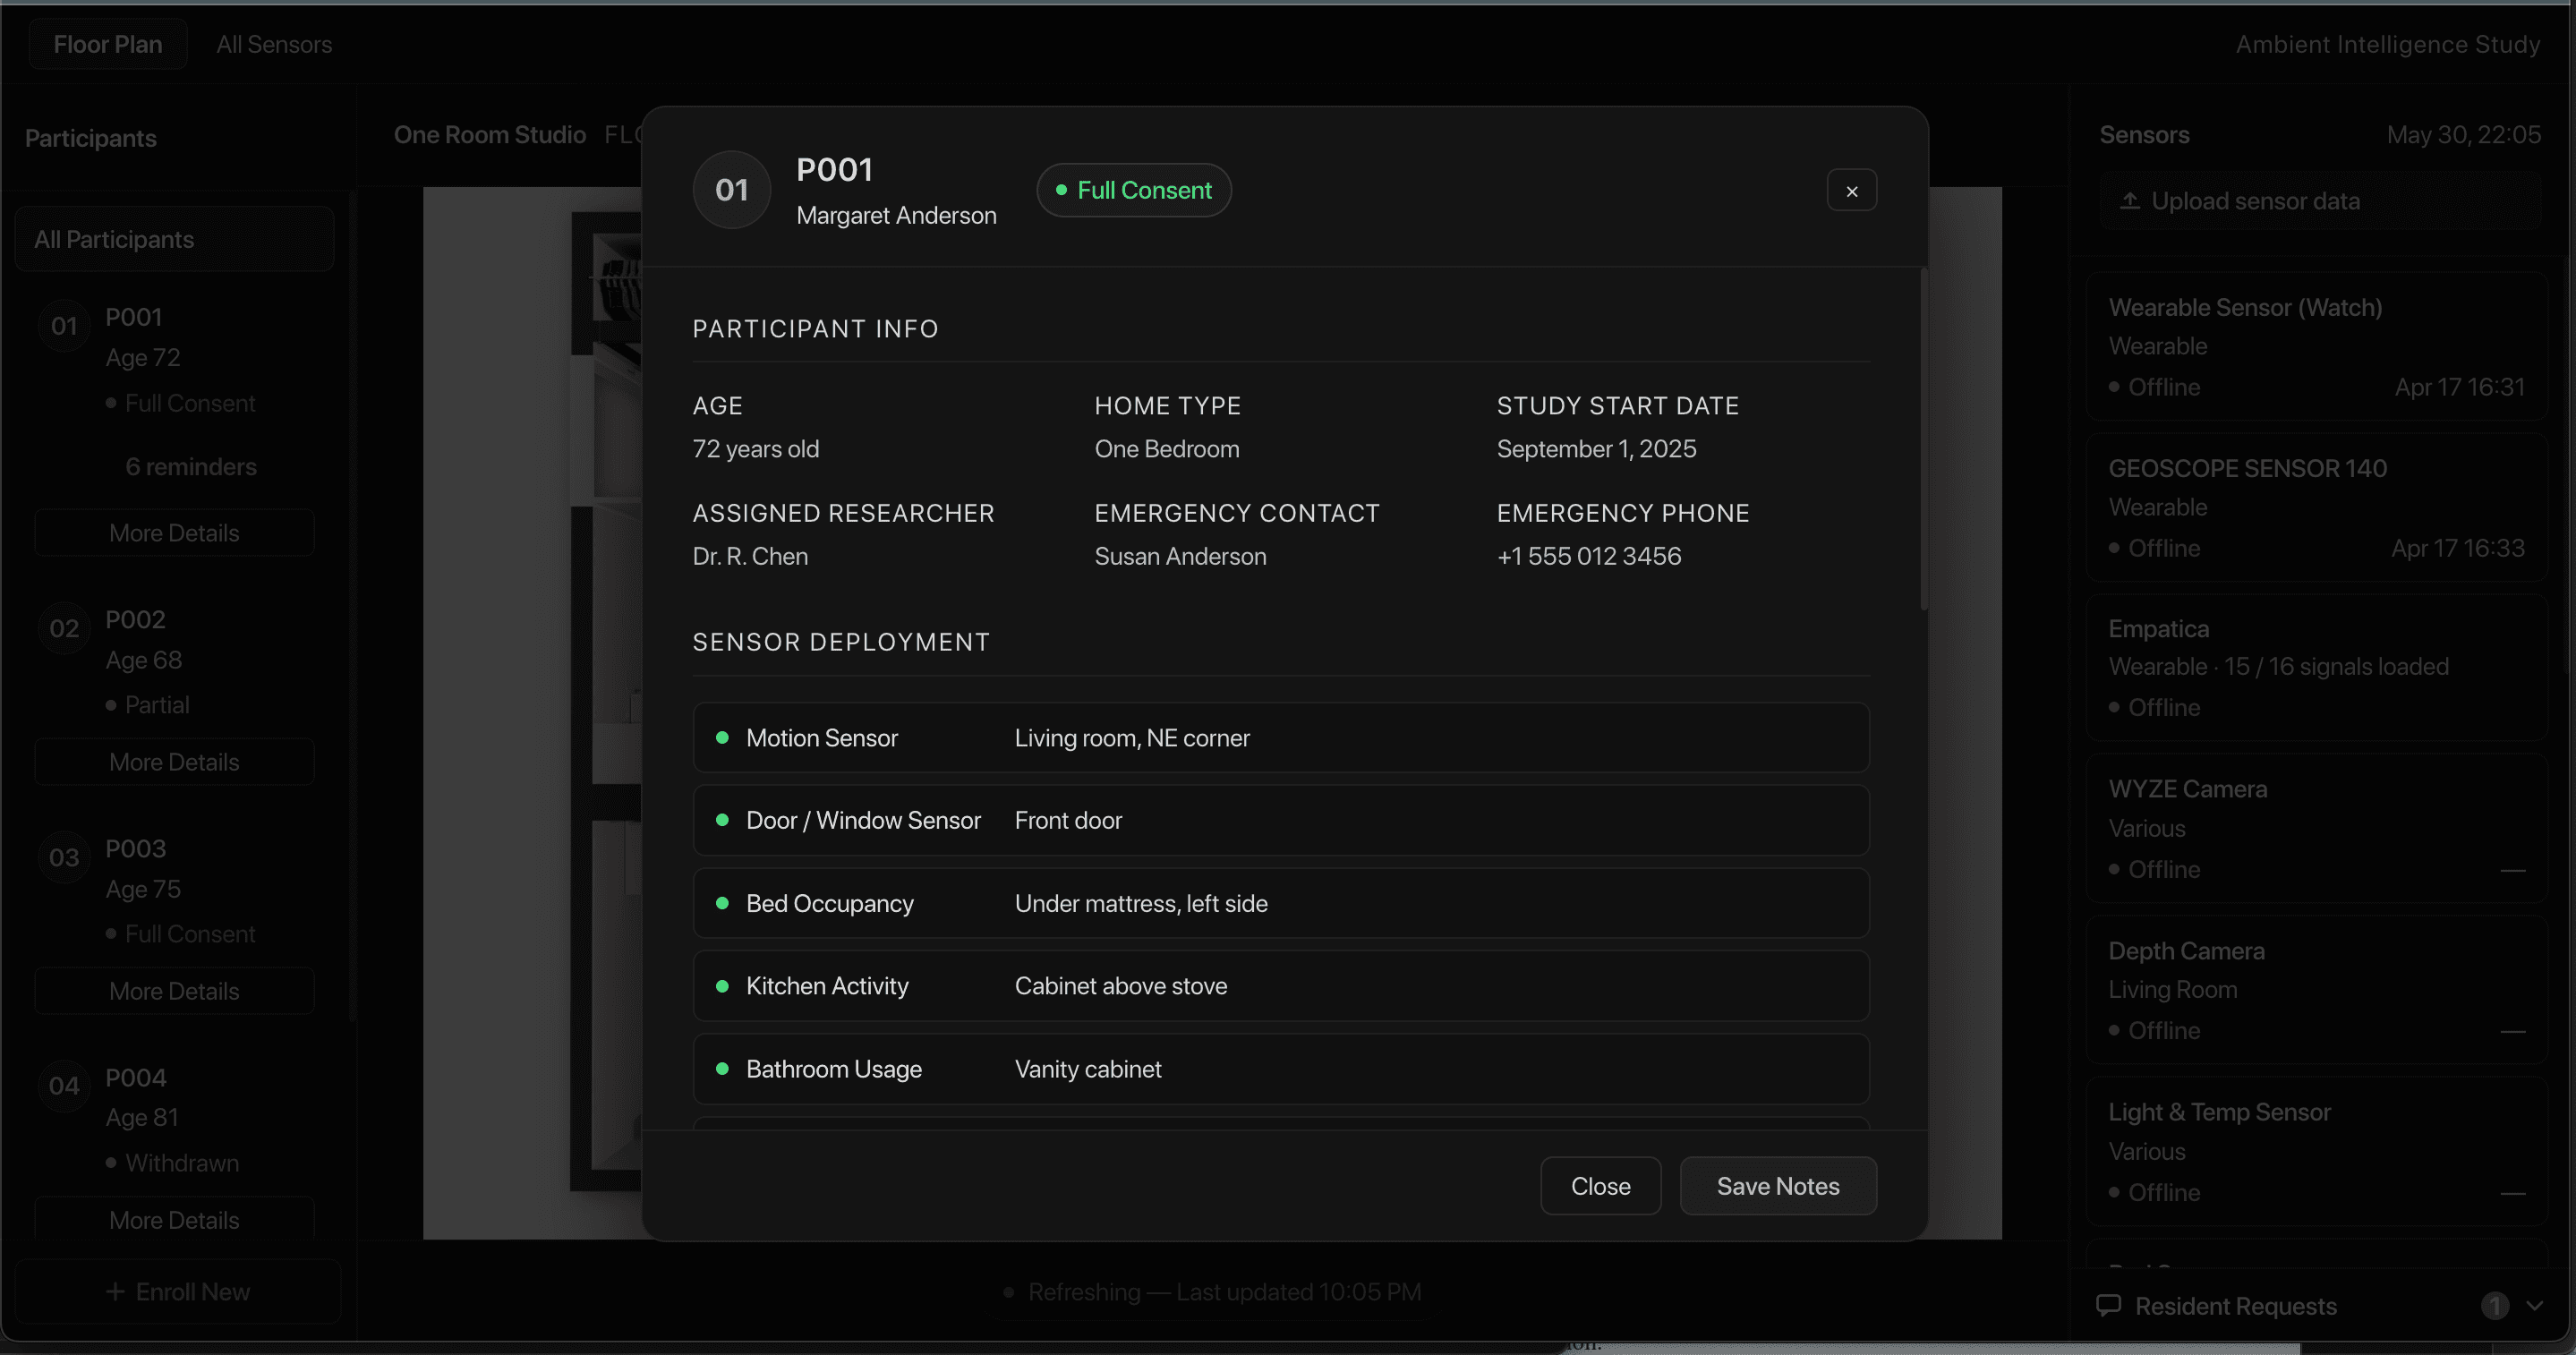Click the study start date September 1, 2025
The image size is (2576, 1355).
click(x=1596, y=449)
